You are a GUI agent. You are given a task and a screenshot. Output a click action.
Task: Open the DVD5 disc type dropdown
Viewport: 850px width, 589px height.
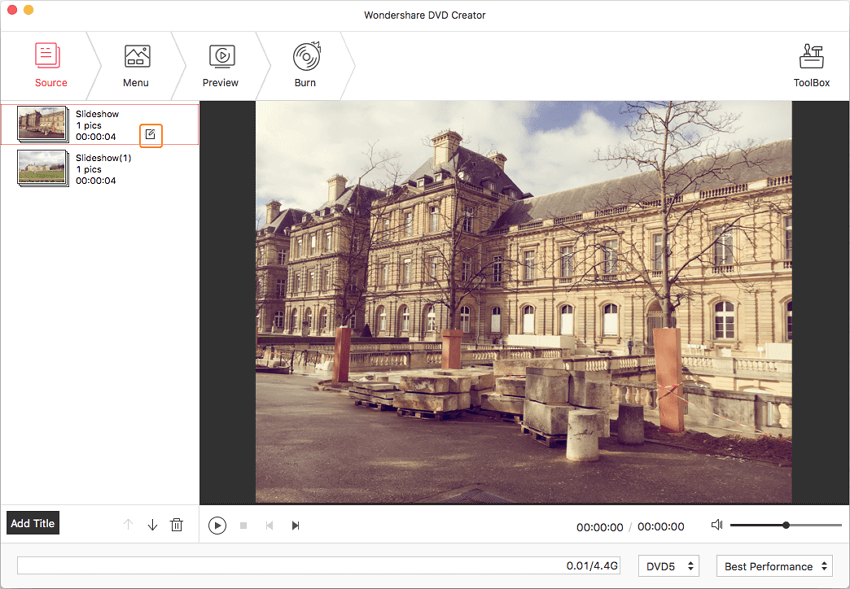669,566
